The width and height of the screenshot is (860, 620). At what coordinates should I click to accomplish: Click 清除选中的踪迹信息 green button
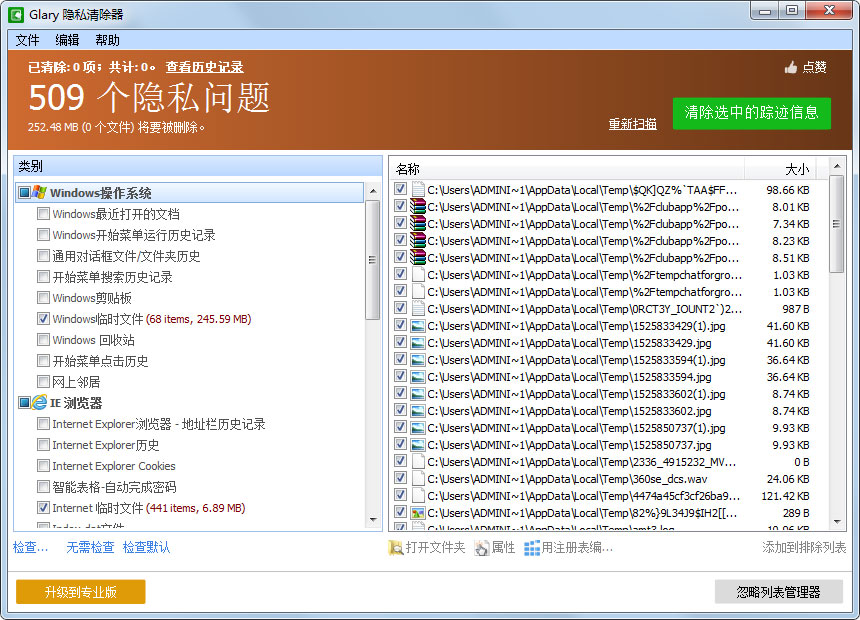click(x=751, y=113)
